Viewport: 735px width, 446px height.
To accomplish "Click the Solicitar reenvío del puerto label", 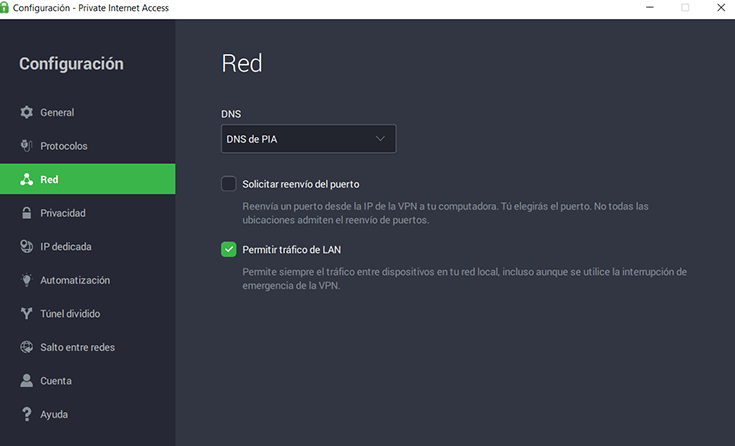I will click(300, 184).
